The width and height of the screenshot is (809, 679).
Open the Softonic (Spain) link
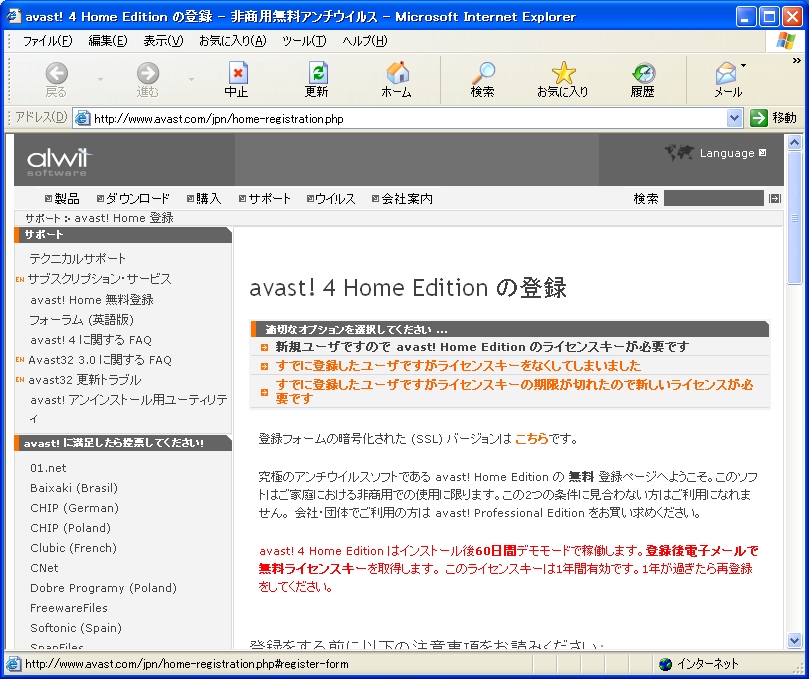[76, 628]
